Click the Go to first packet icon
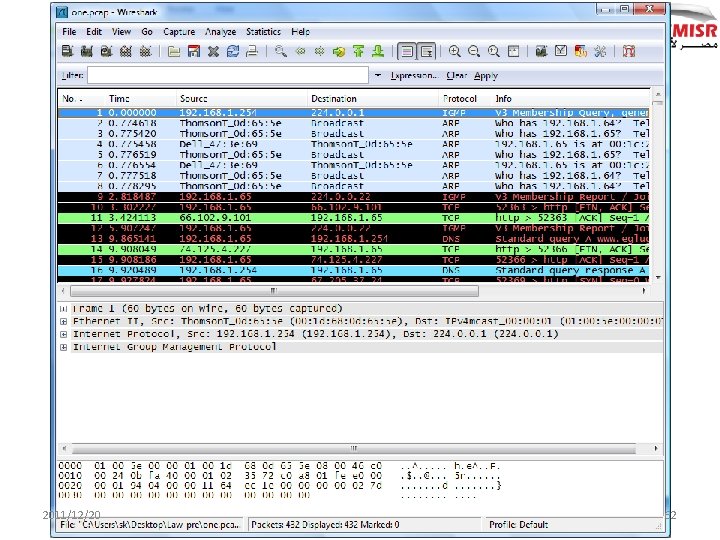The height and width of the screenshot is (540, 720). tap(357, 51)
